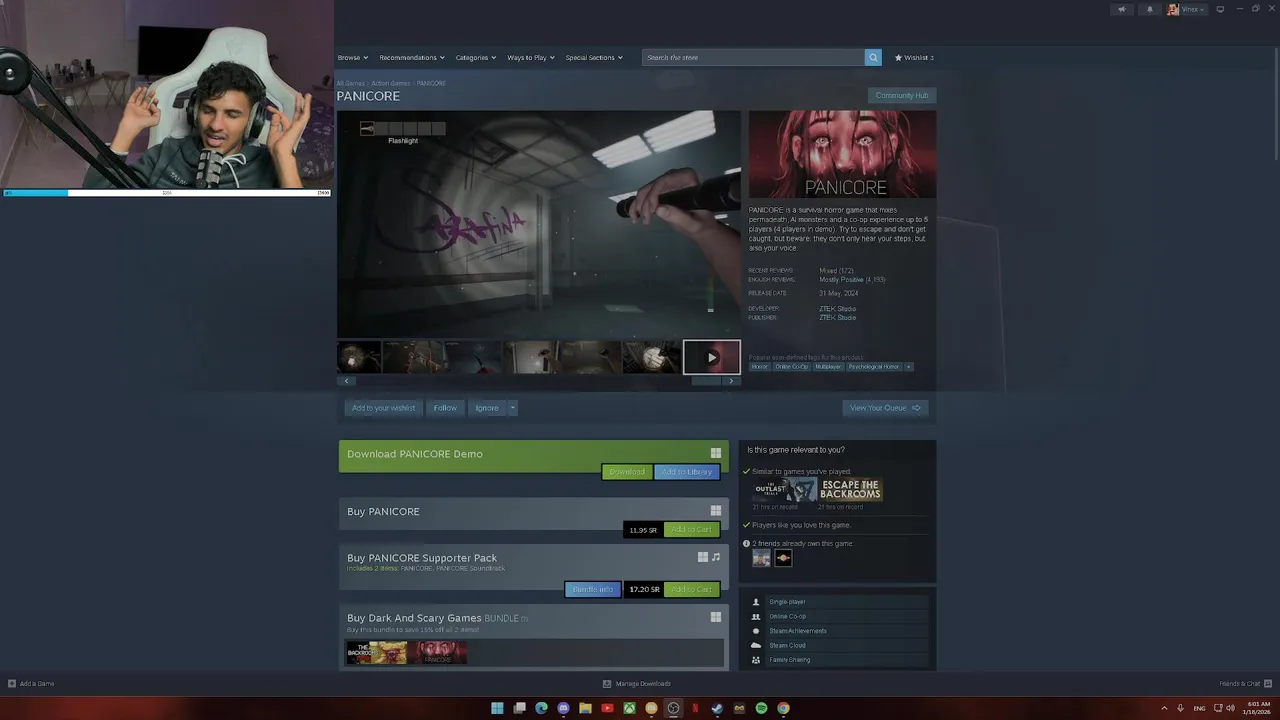Open the Browse dropdown menu
The width and height of the screenshot is (1280, 720).
353,57
